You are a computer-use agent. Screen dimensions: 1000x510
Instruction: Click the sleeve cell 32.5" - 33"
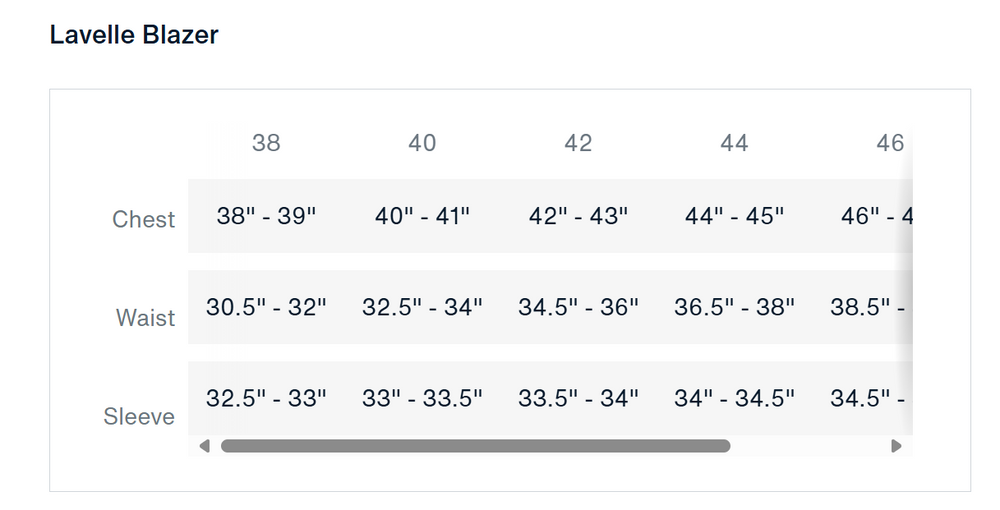[x=266, y=398]
